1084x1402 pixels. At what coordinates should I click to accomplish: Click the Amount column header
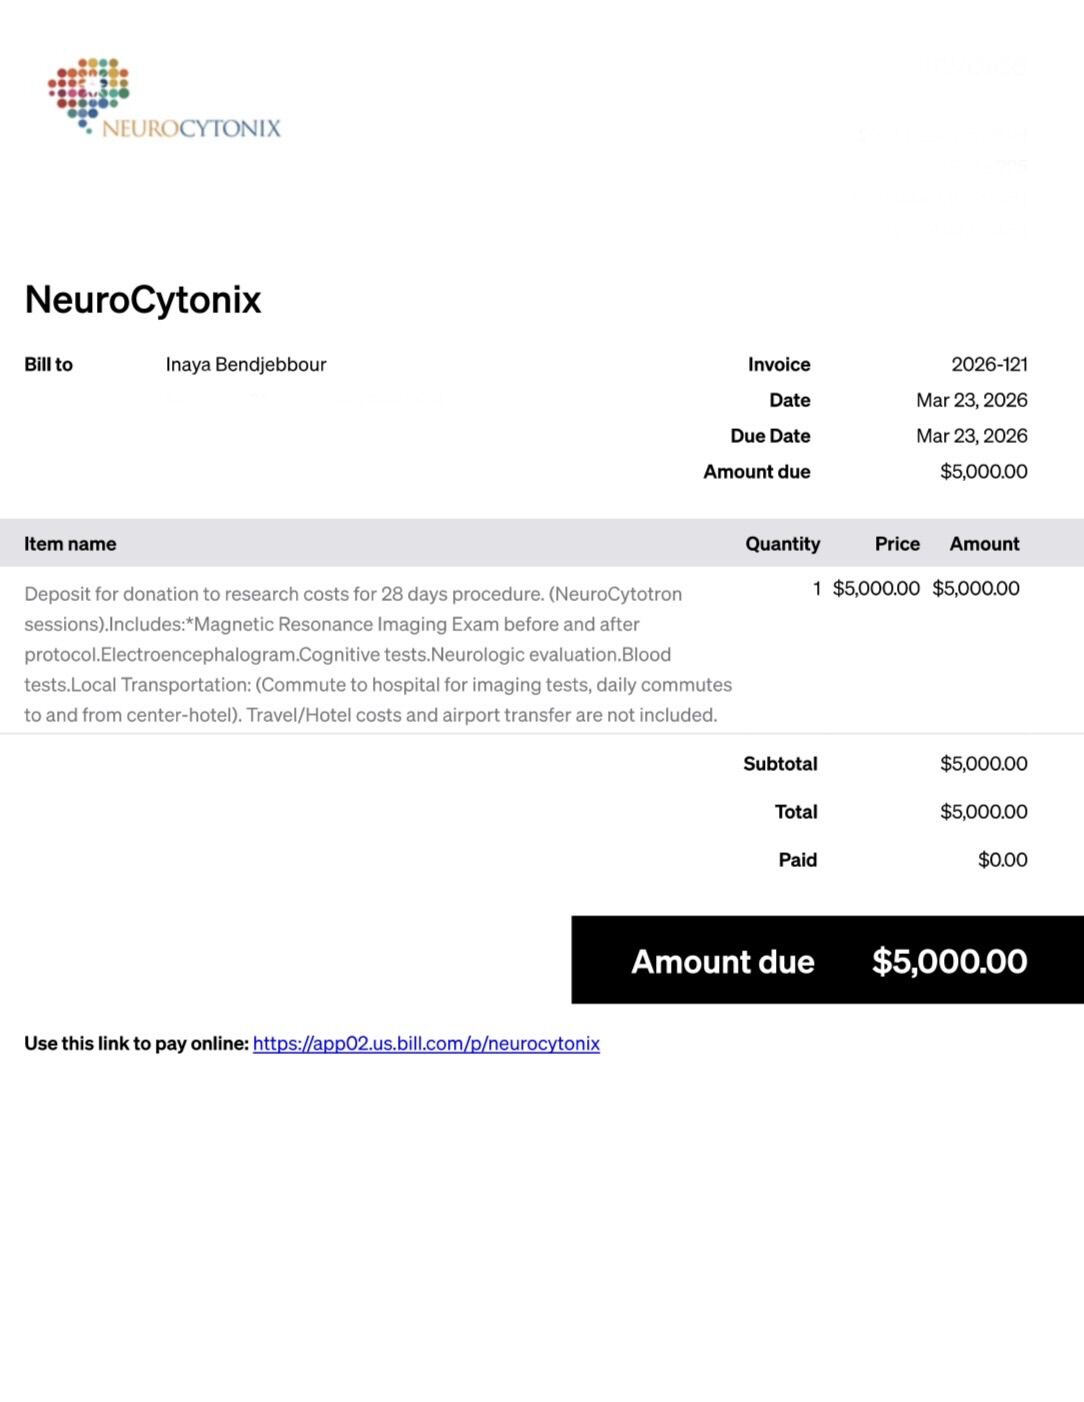click(x=984, y=544)
